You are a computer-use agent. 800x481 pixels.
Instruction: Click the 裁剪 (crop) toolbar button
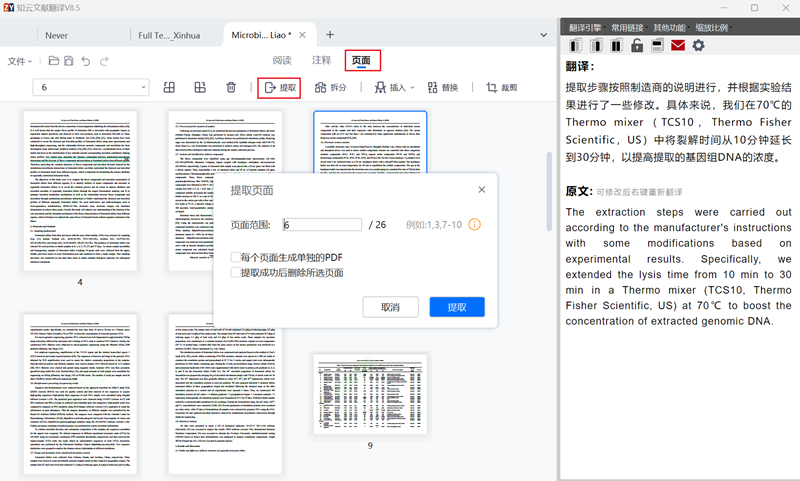(502, 88)
